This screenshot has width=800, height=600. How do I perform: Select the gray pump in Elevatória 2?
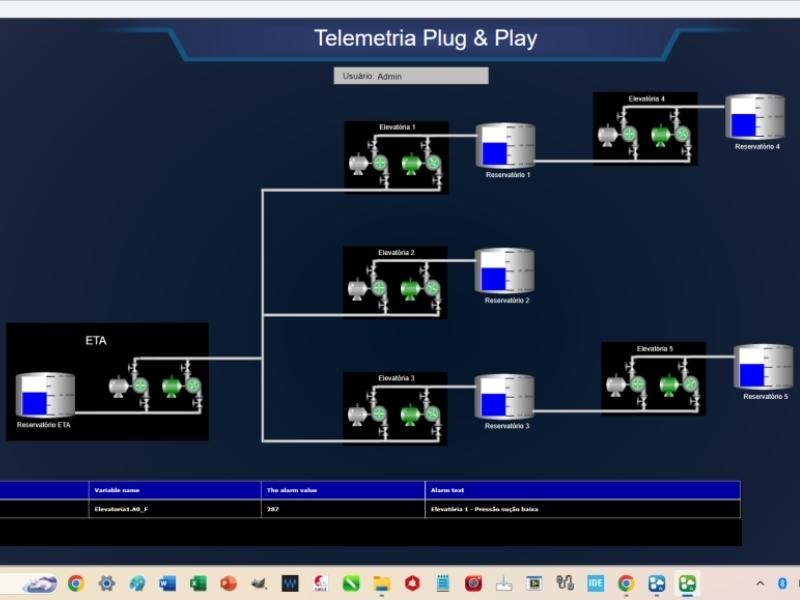pos(357,289)
